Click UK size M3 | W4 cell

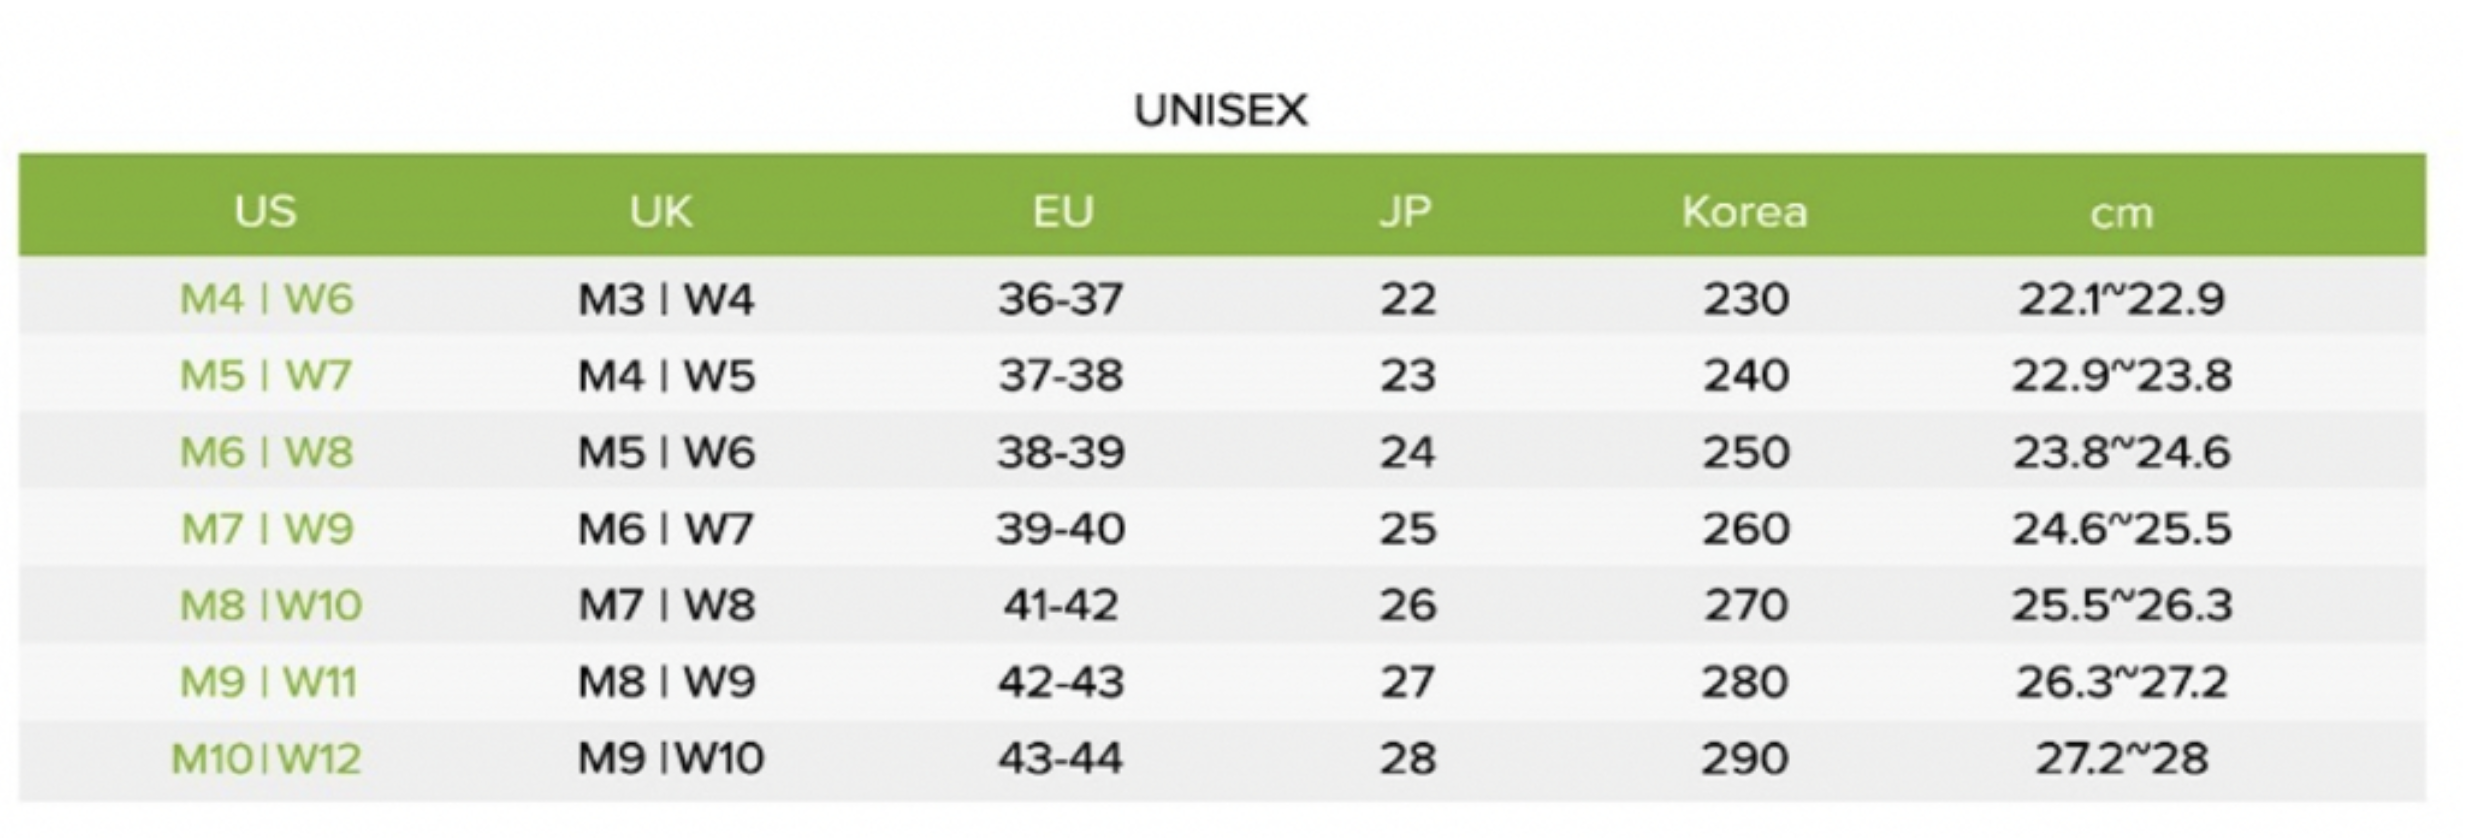coord(666,299)
